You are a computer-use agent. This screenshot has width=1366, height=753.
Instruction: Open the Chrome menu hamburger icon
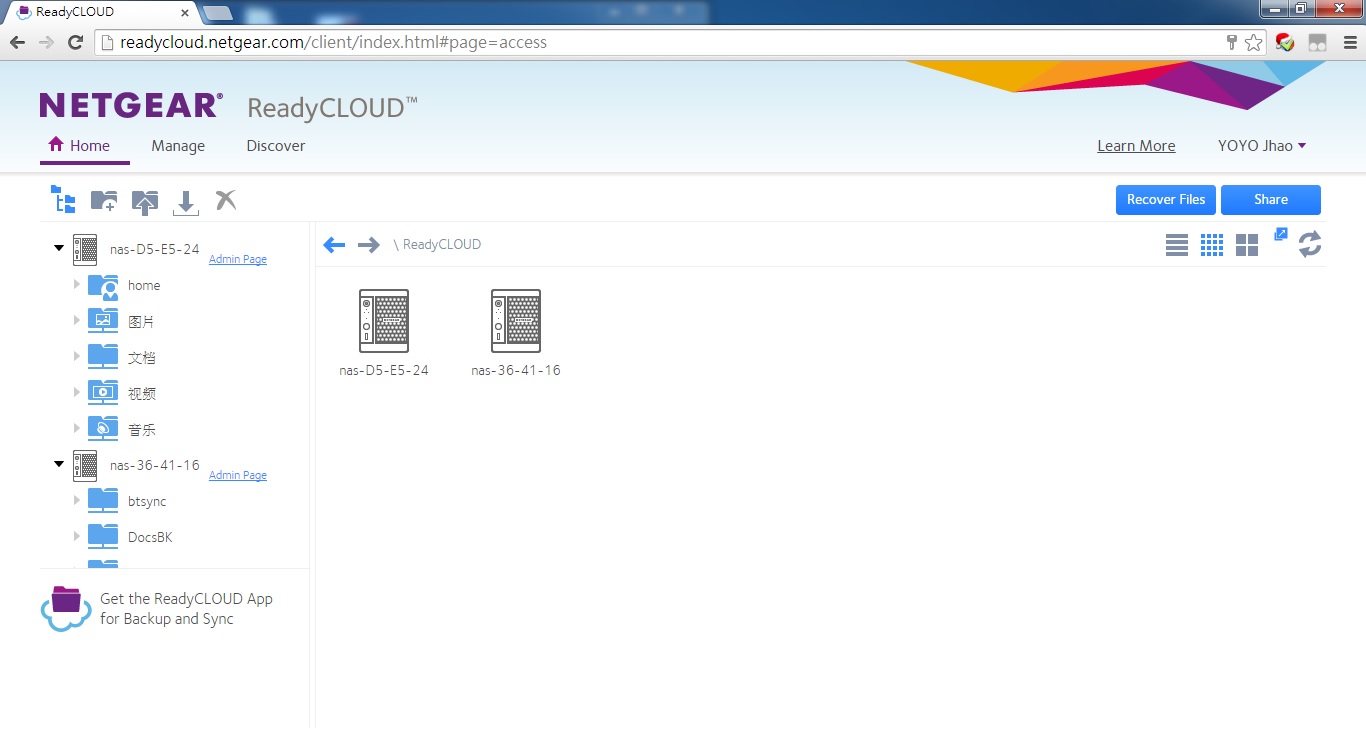tap(1348, 42)
